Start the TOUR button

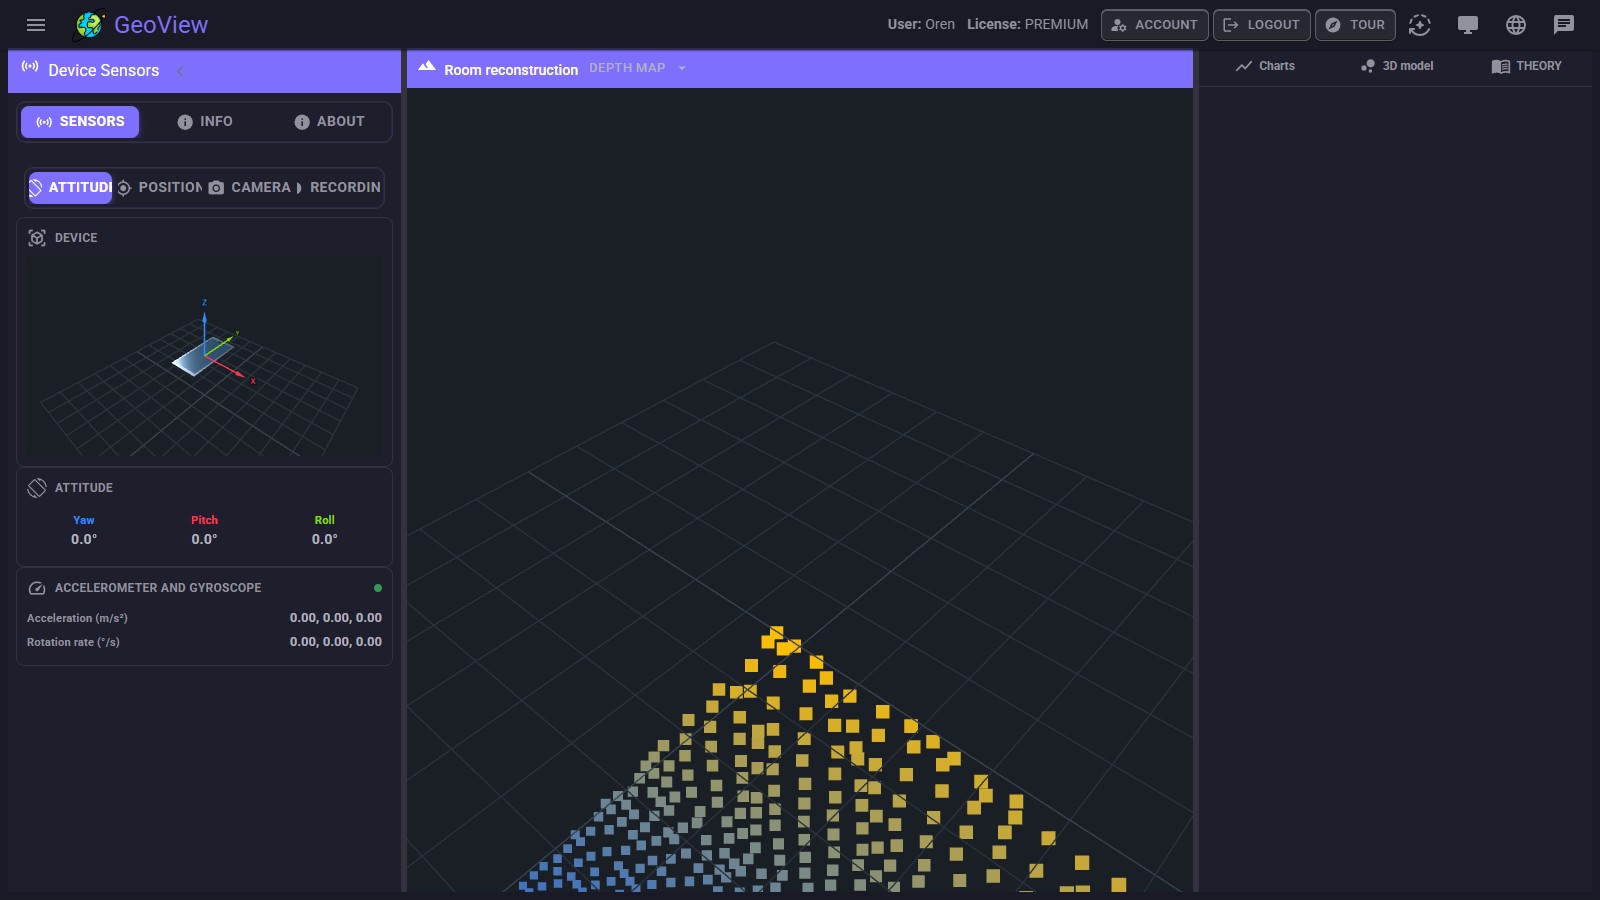click(1355, 25)
